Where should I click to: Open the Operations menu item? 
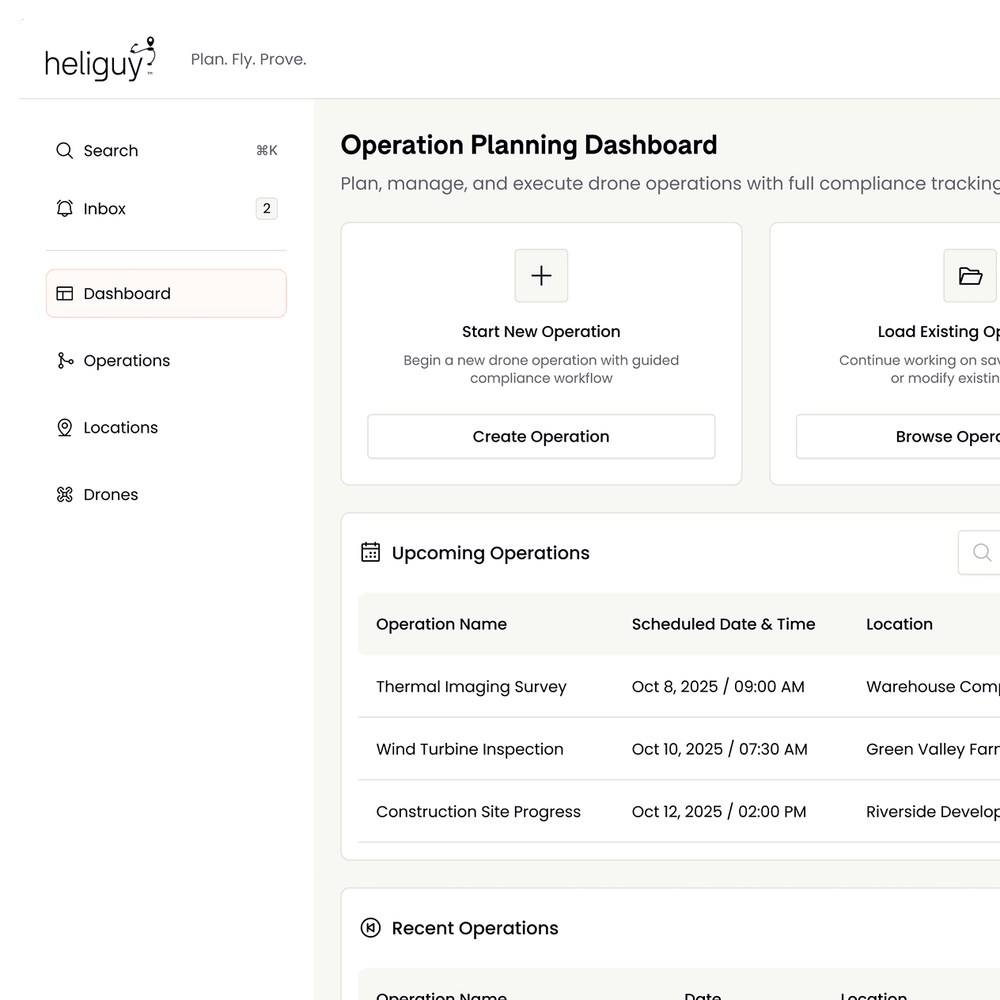point(127,361)
